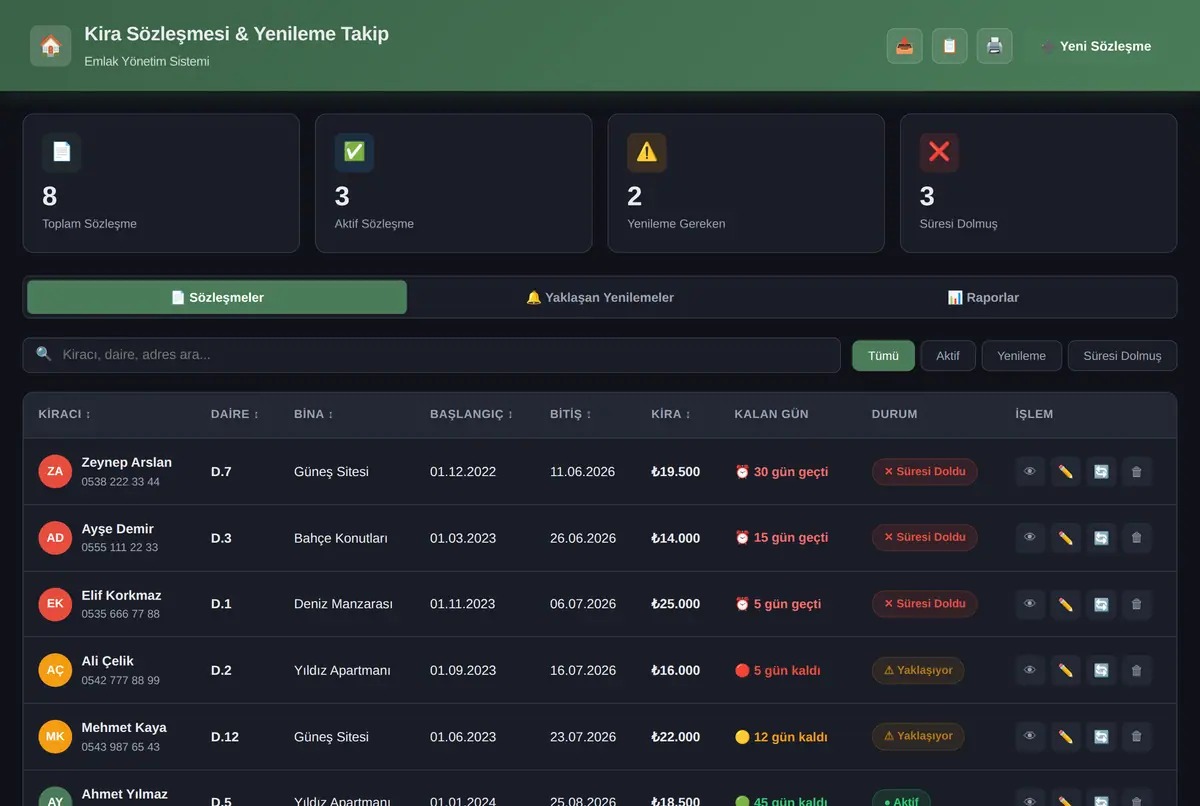
Task: Renew Ayşe Demir's contract via refresh icon
Action: coord(1101,538)
